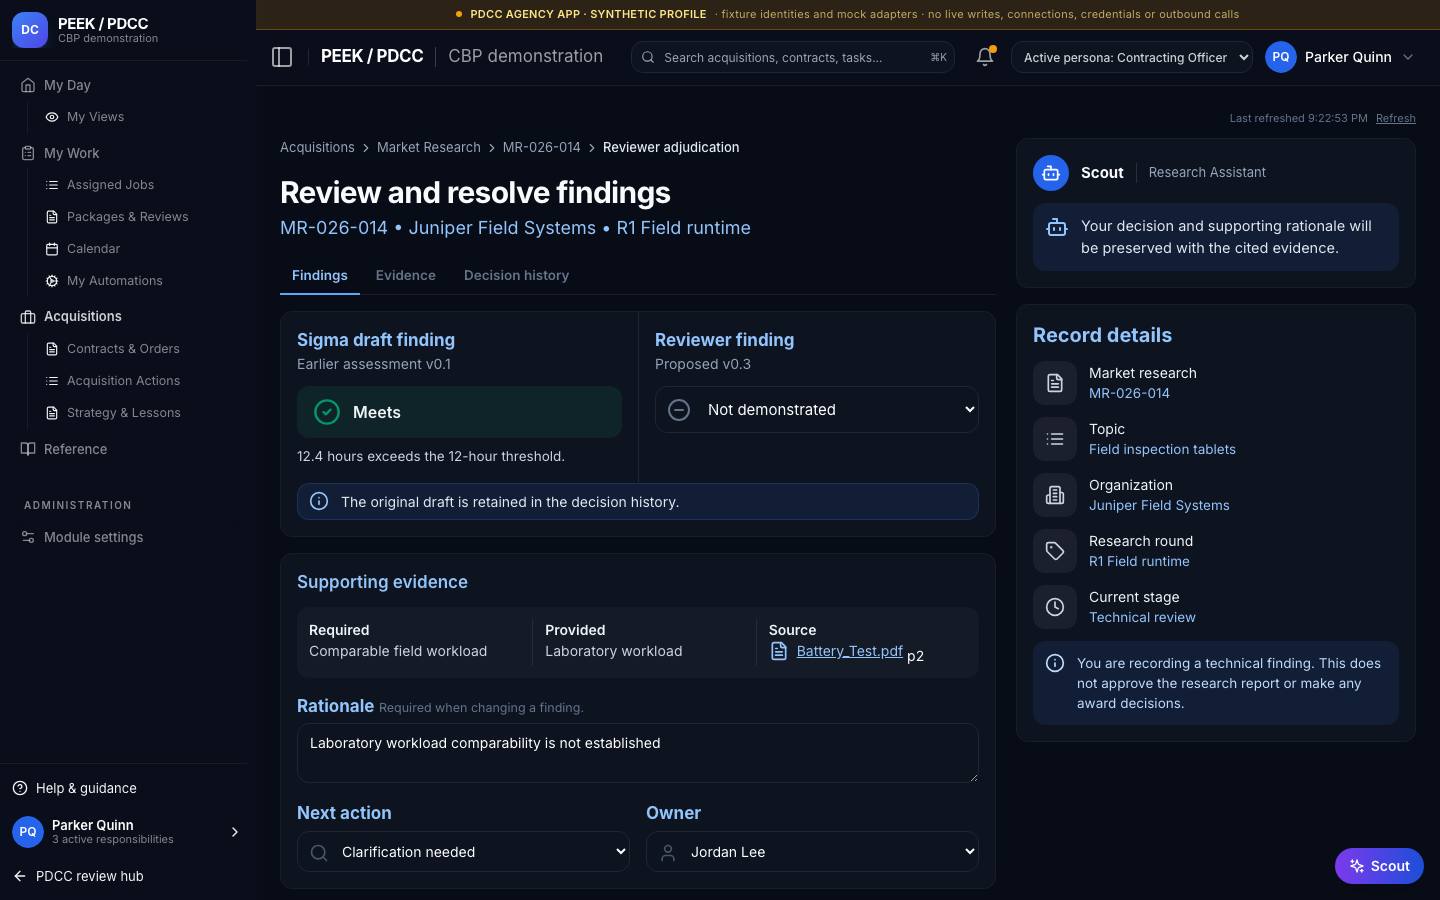This screenshot has height=900, width=1440.
Task: Open the Owner dropdown showing Jordan Lee
Action: tap(812, 852)
